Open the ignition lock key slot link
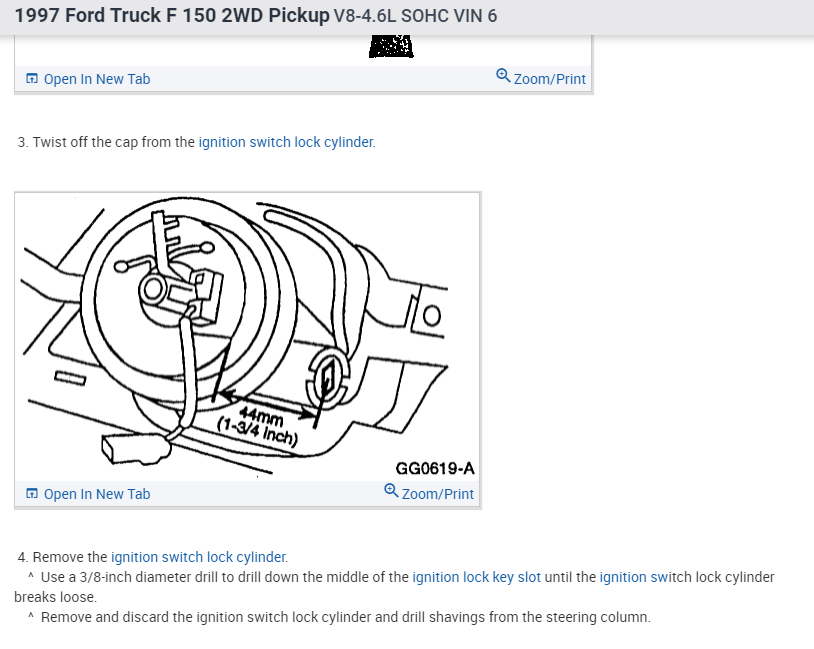 pos(477,577)
